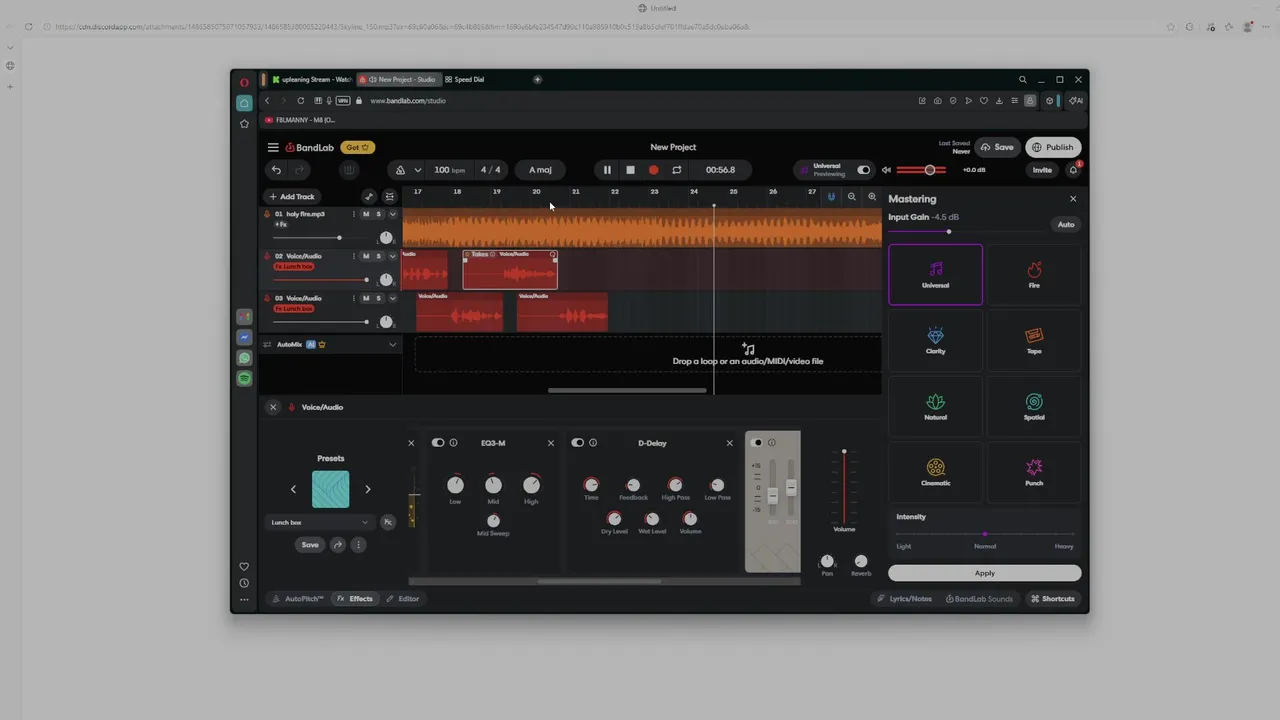Image resolution: width=1280 pixels, height=720 pixels.
Task: Select the Fire mastering preset
Action: [x=1034, y=274]
